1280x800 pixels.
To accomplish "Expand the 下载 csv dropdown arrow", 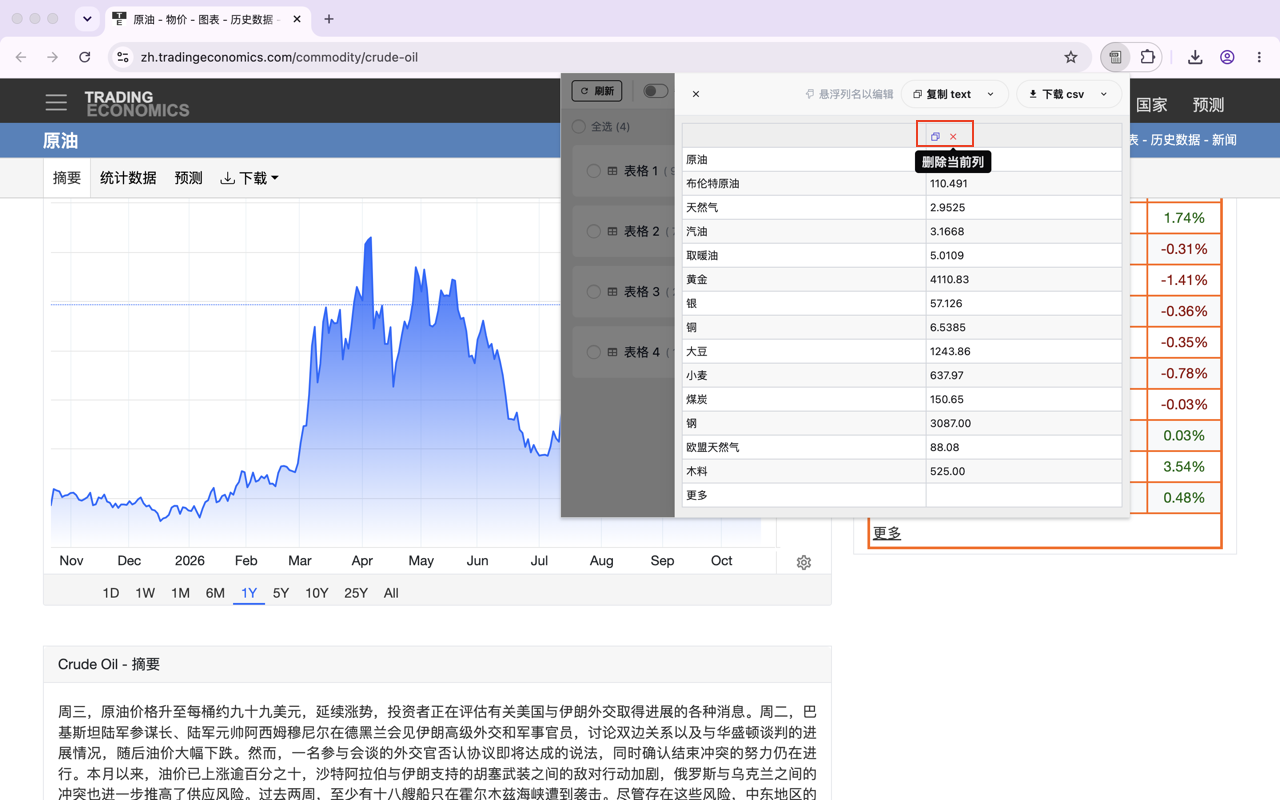I will click(x=1104, y=94).
